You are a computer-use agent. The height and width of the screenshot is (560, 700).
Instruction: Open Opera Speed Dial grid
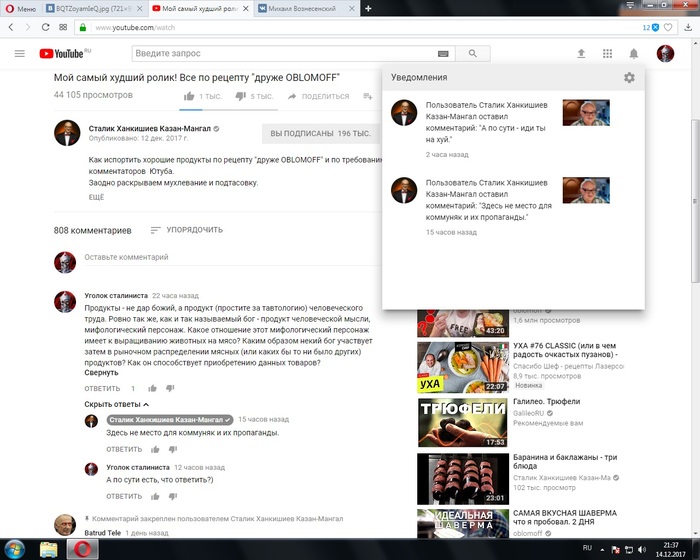(x=63, y=27)
